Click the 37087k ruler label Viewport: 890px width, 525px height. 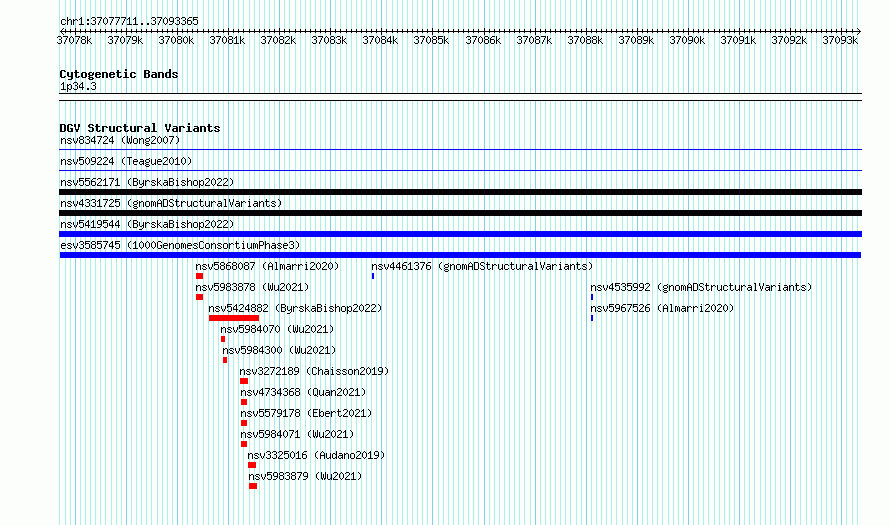[534, 40]
